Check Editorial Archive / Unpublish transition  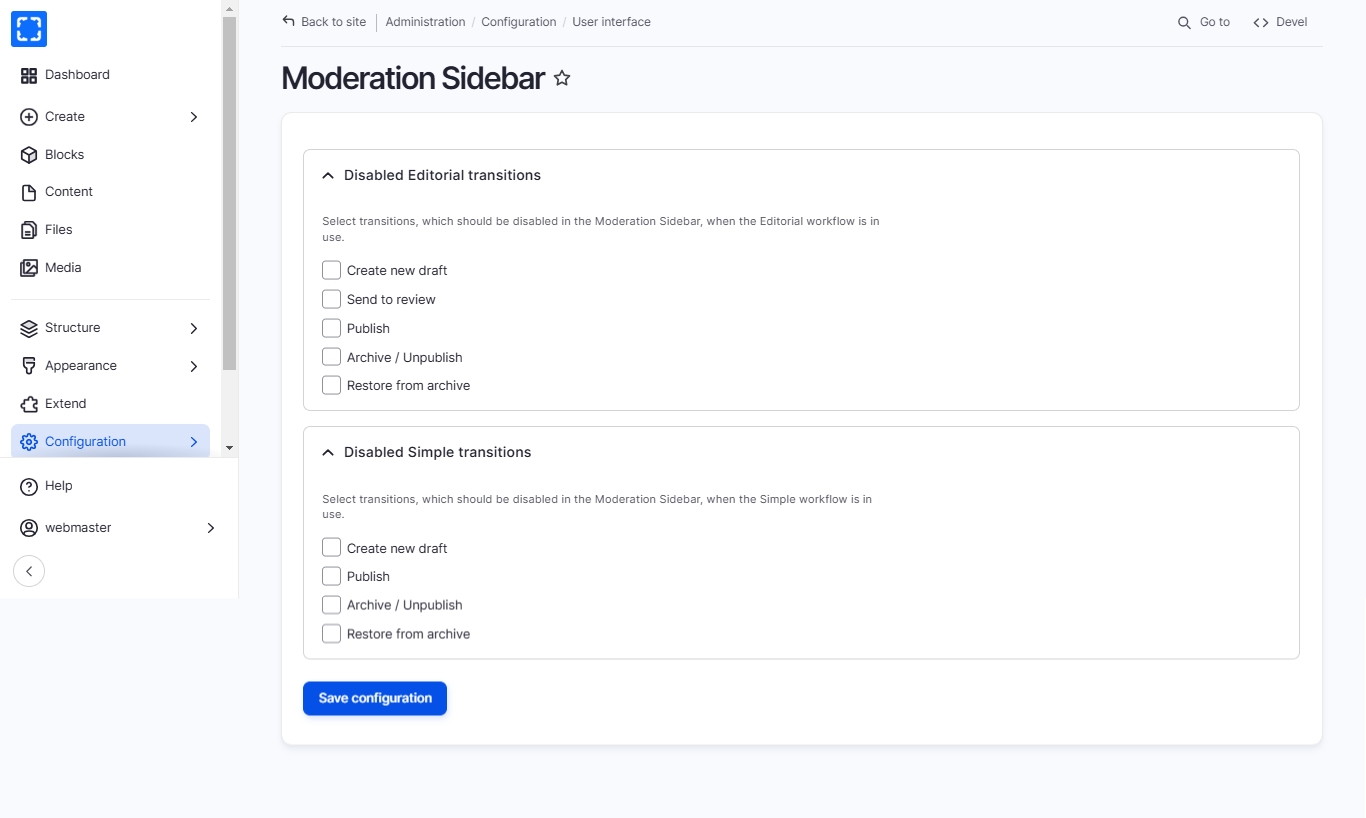tap(332, 357)
